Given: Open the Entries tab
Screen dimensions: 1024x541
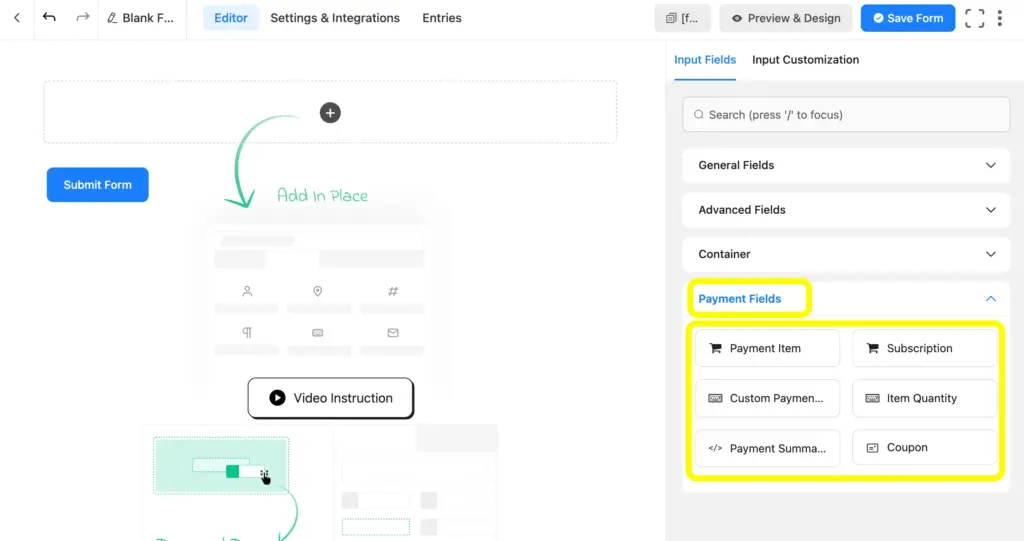Looking at the screenshot, I should click(x=441, y=18).
